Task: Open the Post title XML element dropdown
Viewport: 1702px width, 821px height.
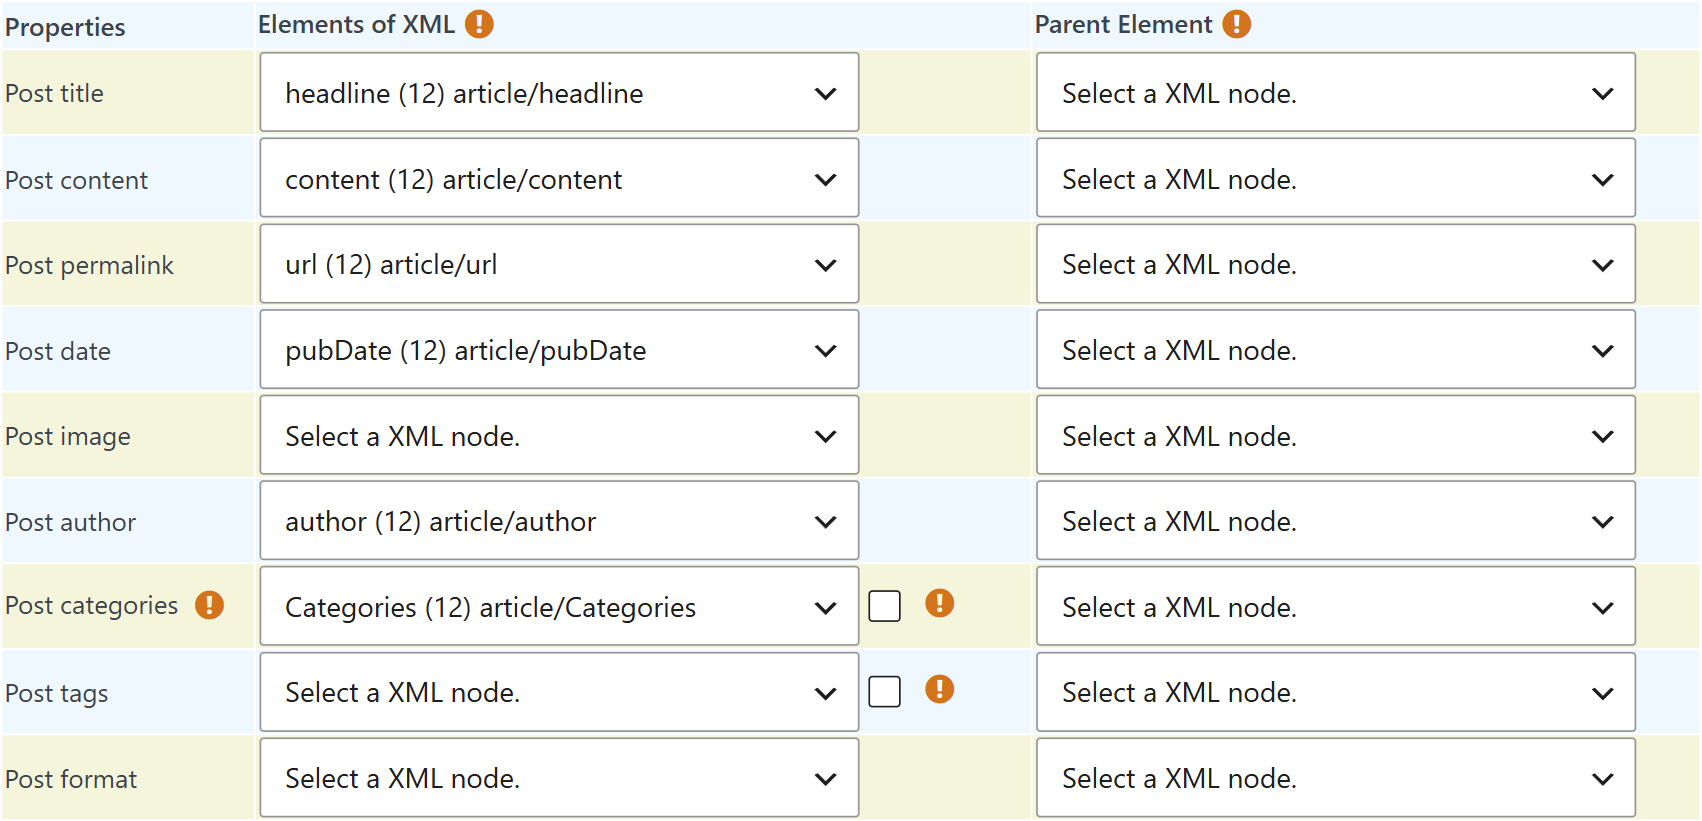Action: (x=559, y=93)
